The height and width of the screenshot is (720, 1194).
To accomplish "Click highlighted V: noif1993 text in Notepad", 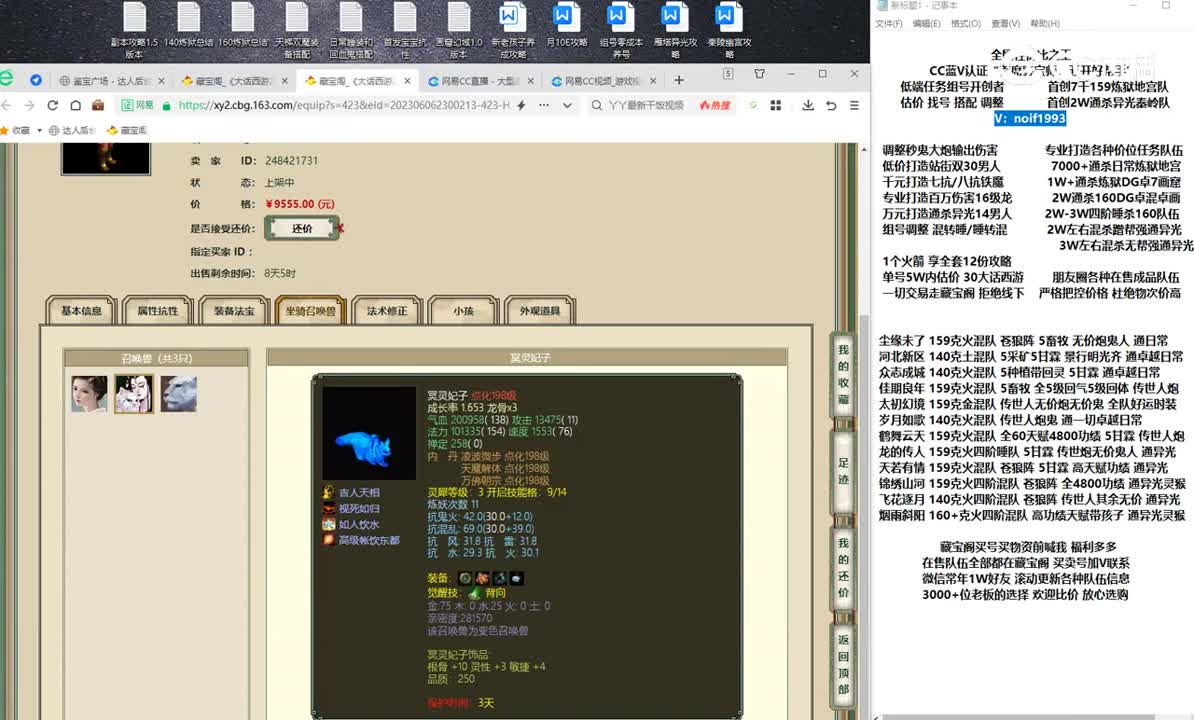I will click(x=1030, y=118).
